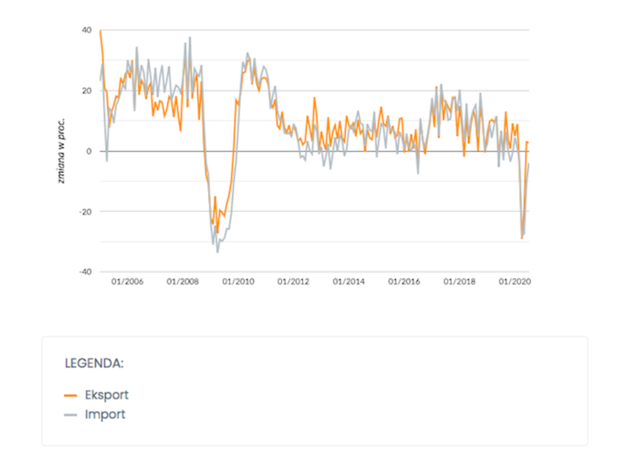The width and height of the screenshot is (640, 457).
Task: Select the 01/2006 x-axis label
Action: [127, 282]
